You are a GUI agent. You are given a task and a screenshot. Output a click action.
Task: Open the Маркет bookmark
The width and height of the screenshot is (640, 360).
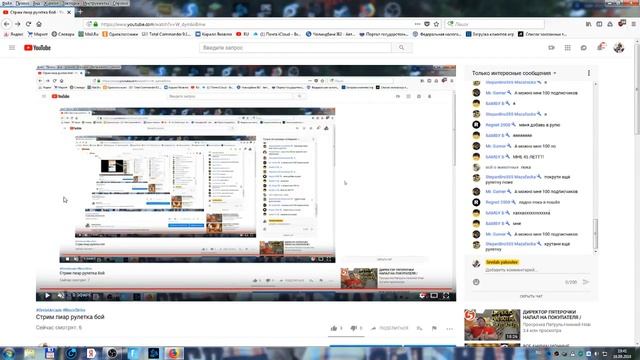pyautogui.click(x=37, y=34)
